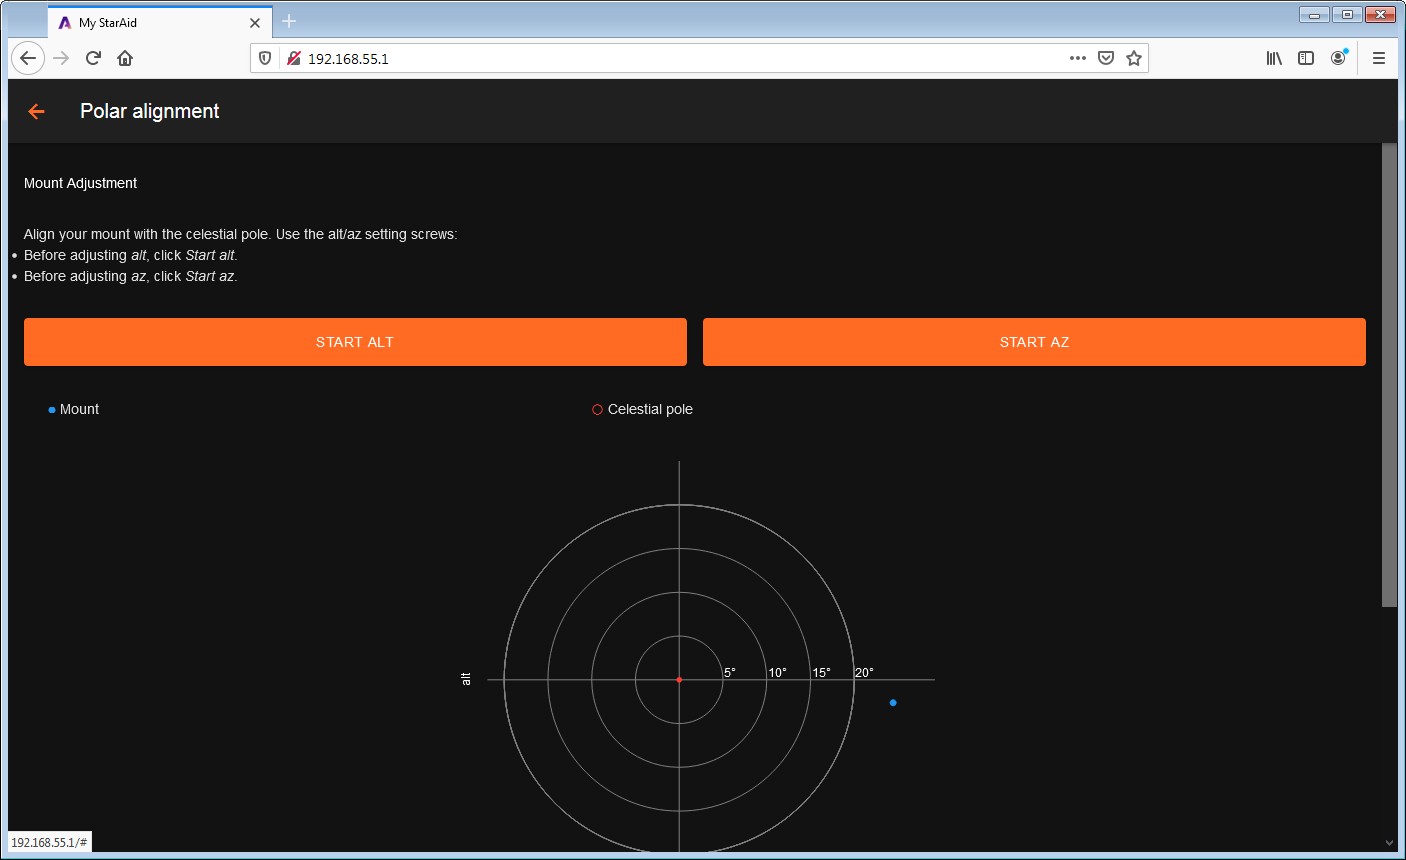Click the START AZ button
This screenshot has height=860, width=1406.
click(x=1034, y=342)
